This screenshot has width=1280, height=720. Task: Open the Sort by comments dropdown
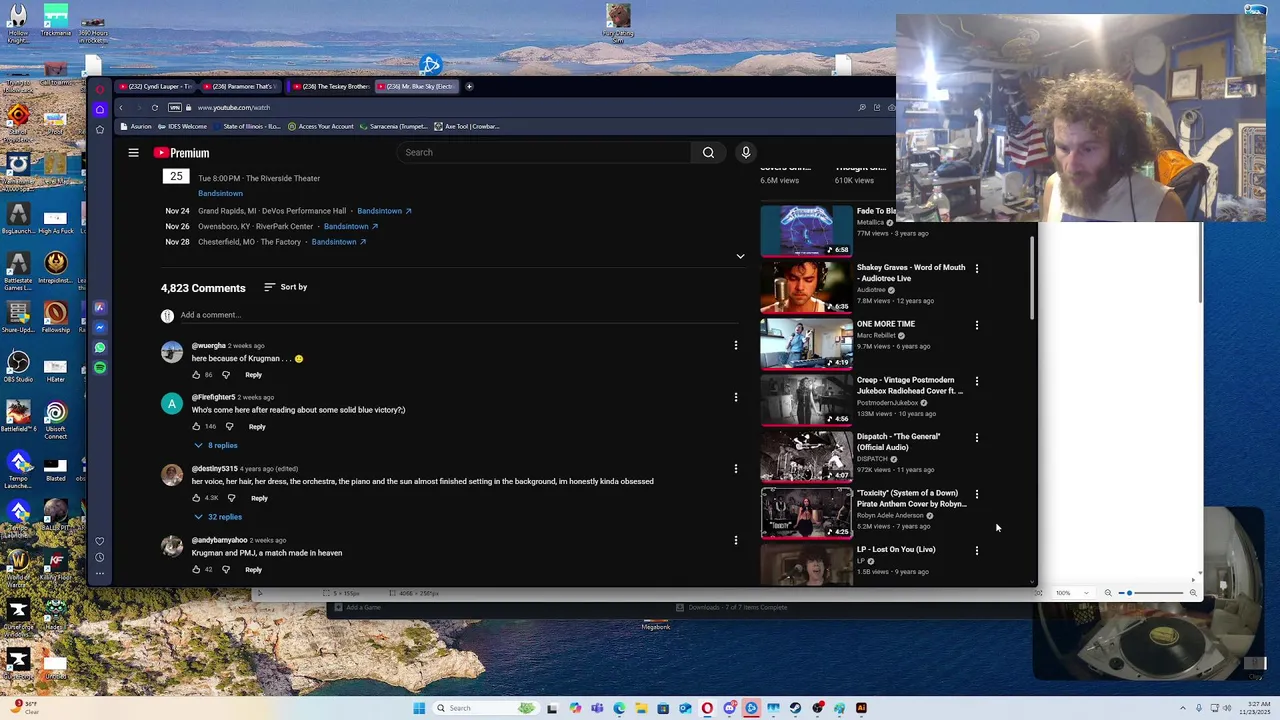coord(286,287)
